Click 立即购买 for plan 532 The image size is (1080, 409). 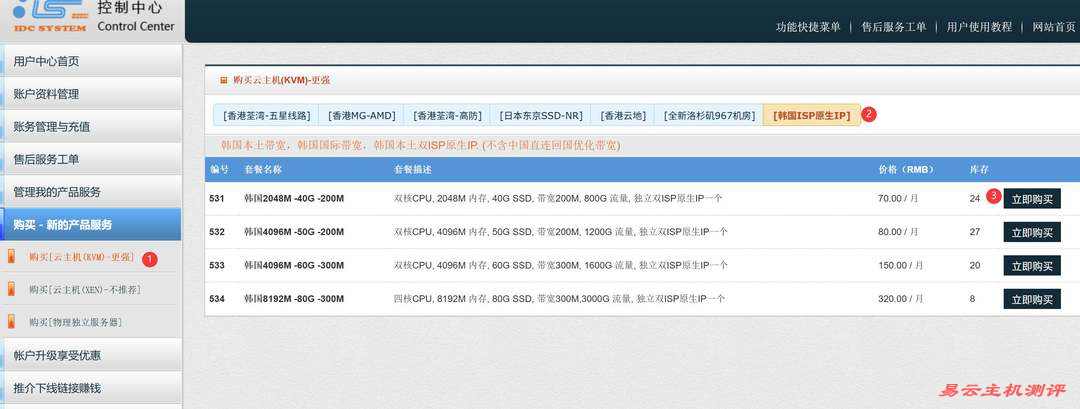[1032, 232]
